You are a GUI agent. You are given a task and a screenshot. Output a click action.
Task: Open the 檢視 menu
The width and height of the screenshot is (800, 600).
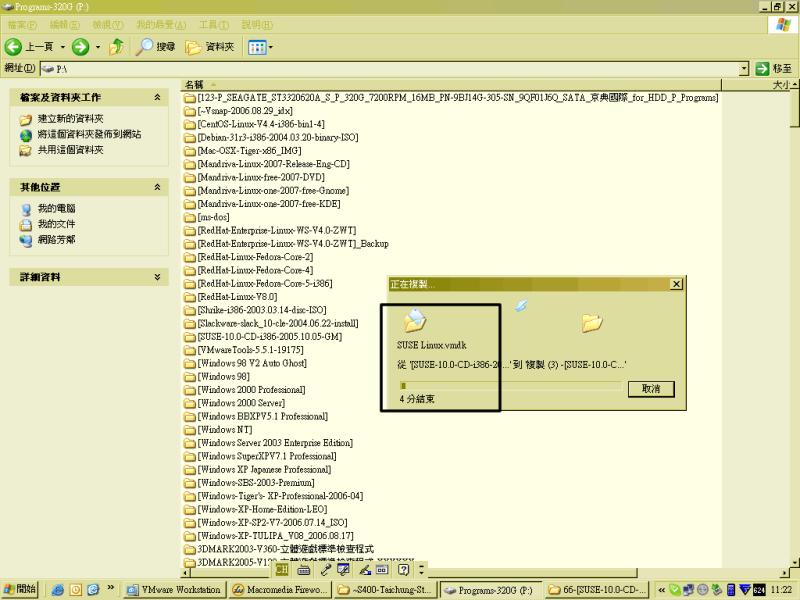[108, 24]
